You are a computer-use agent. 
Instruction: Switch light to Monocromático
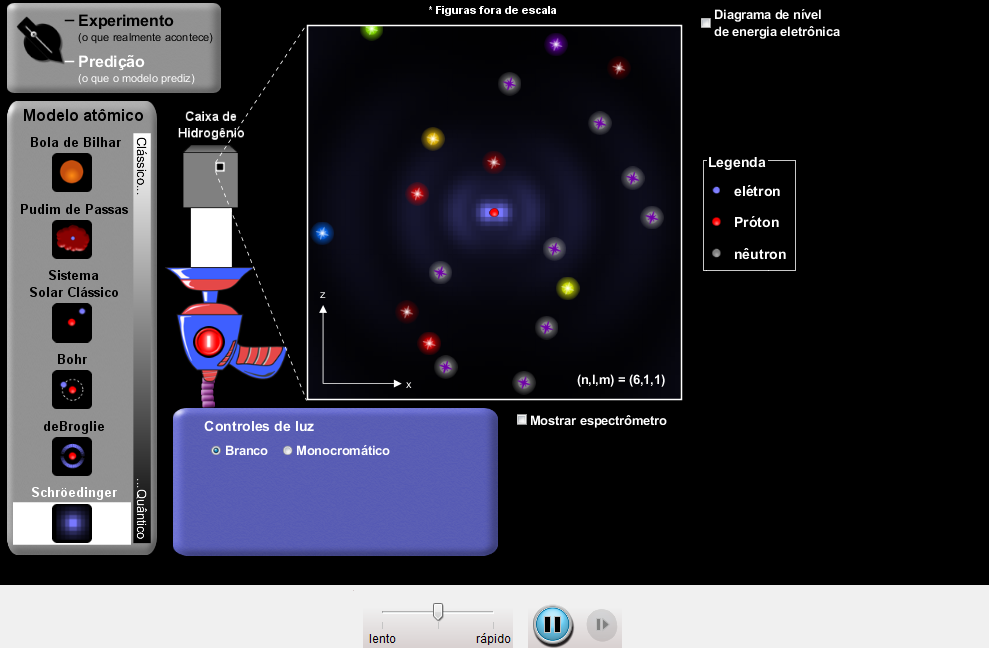(x=288, y=451)
